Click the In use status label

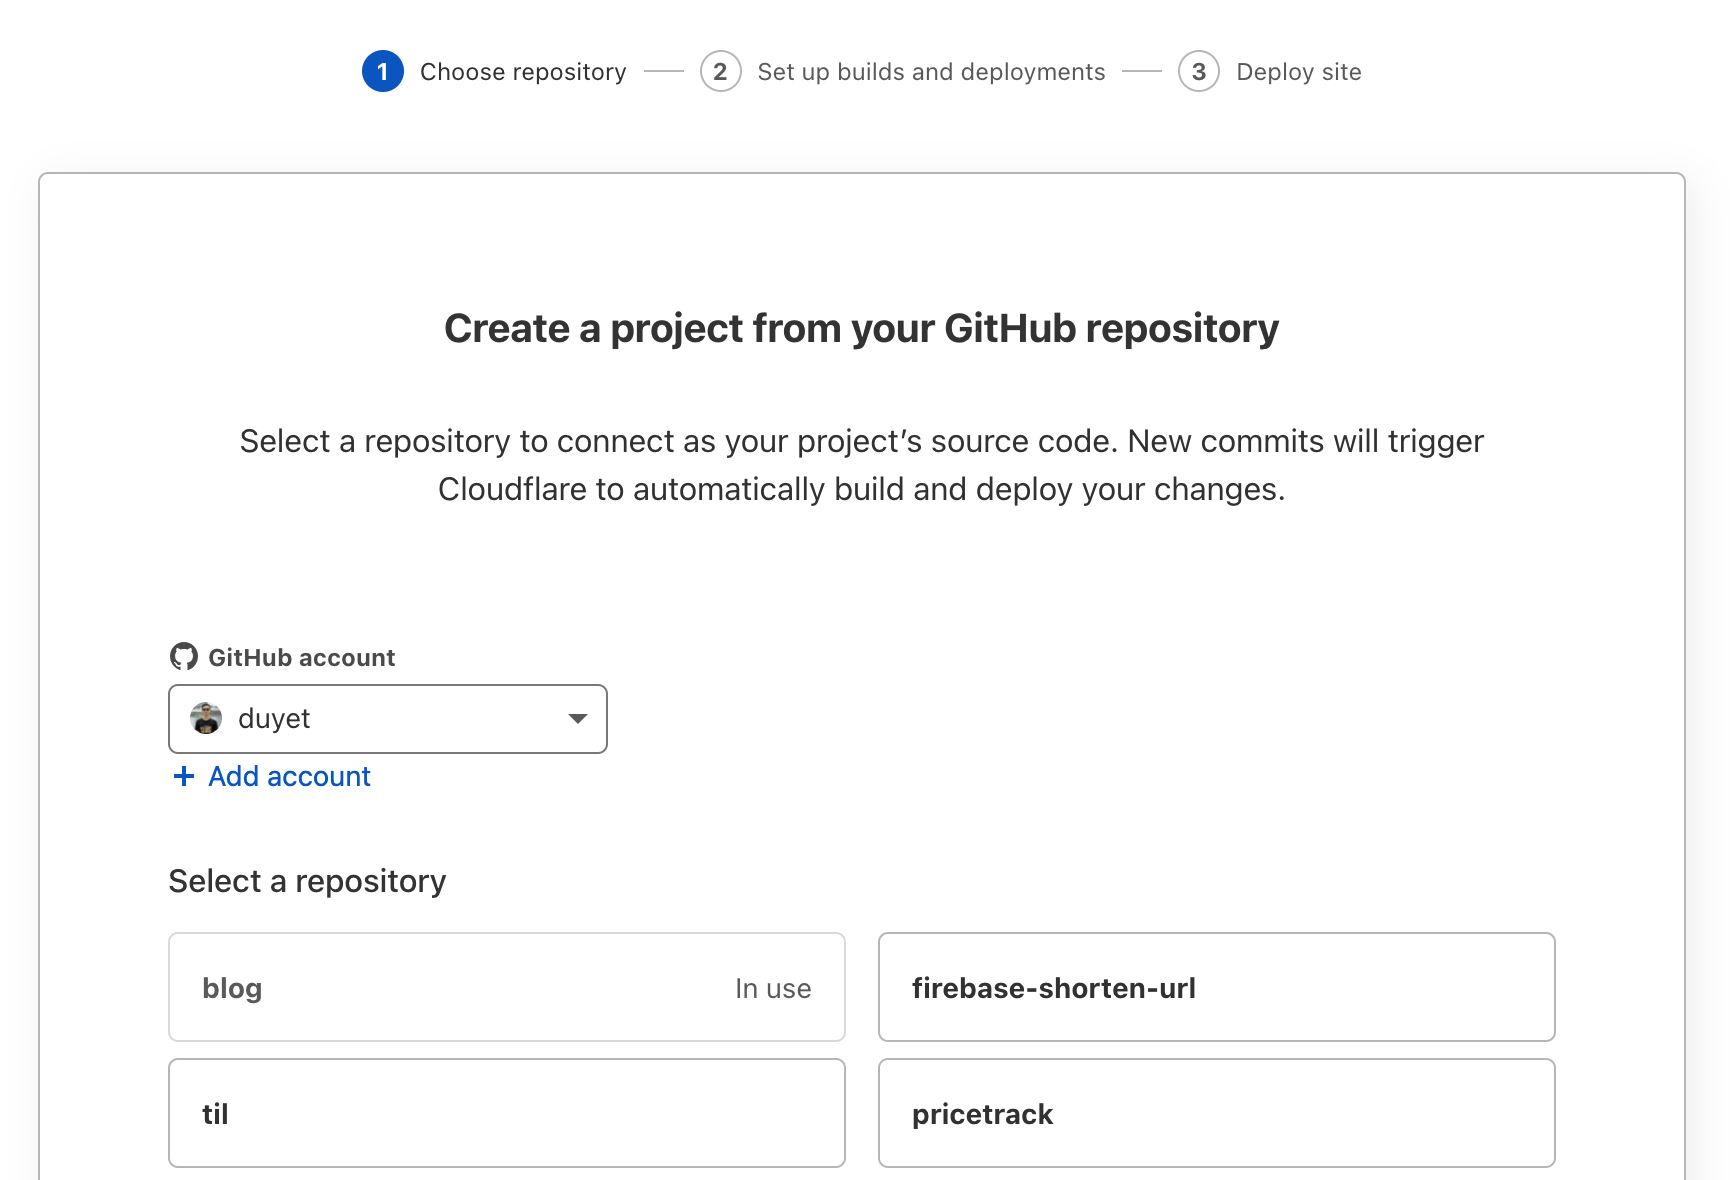773,989
